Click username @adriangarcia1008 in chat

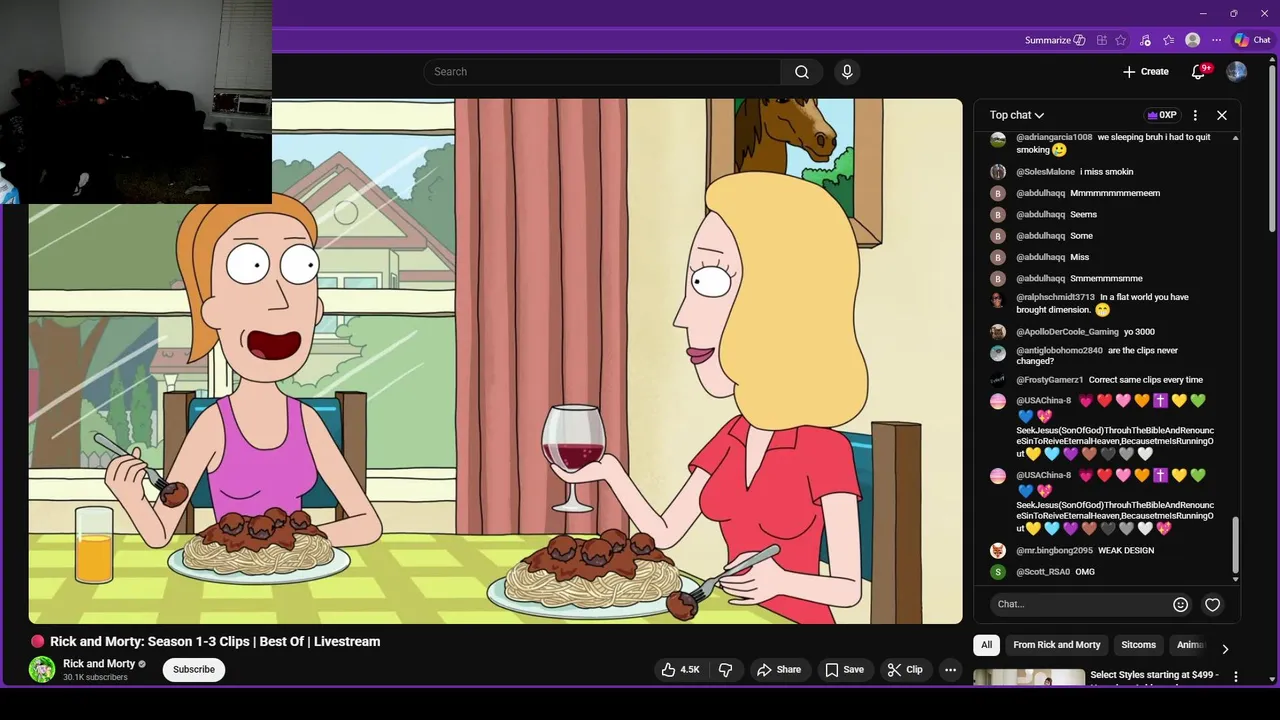coord(1054,137)
